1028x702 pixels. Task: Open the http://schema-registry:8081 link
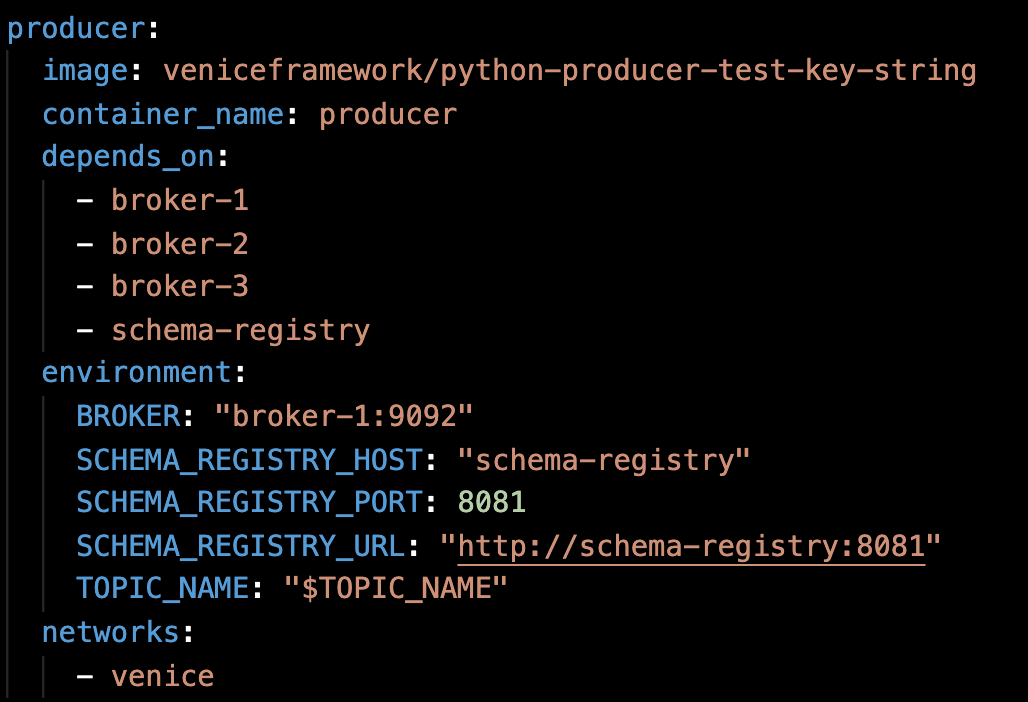point(691,546)
